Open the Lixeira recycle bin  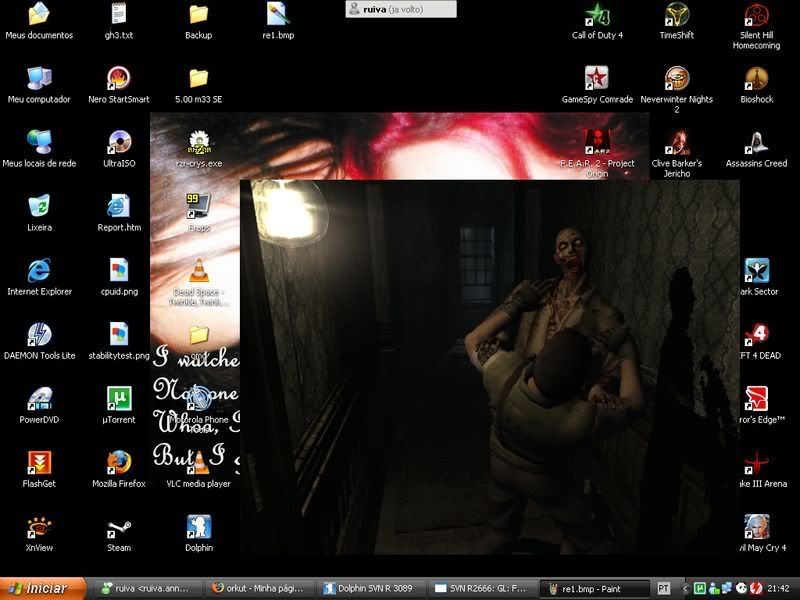(39, 206)
